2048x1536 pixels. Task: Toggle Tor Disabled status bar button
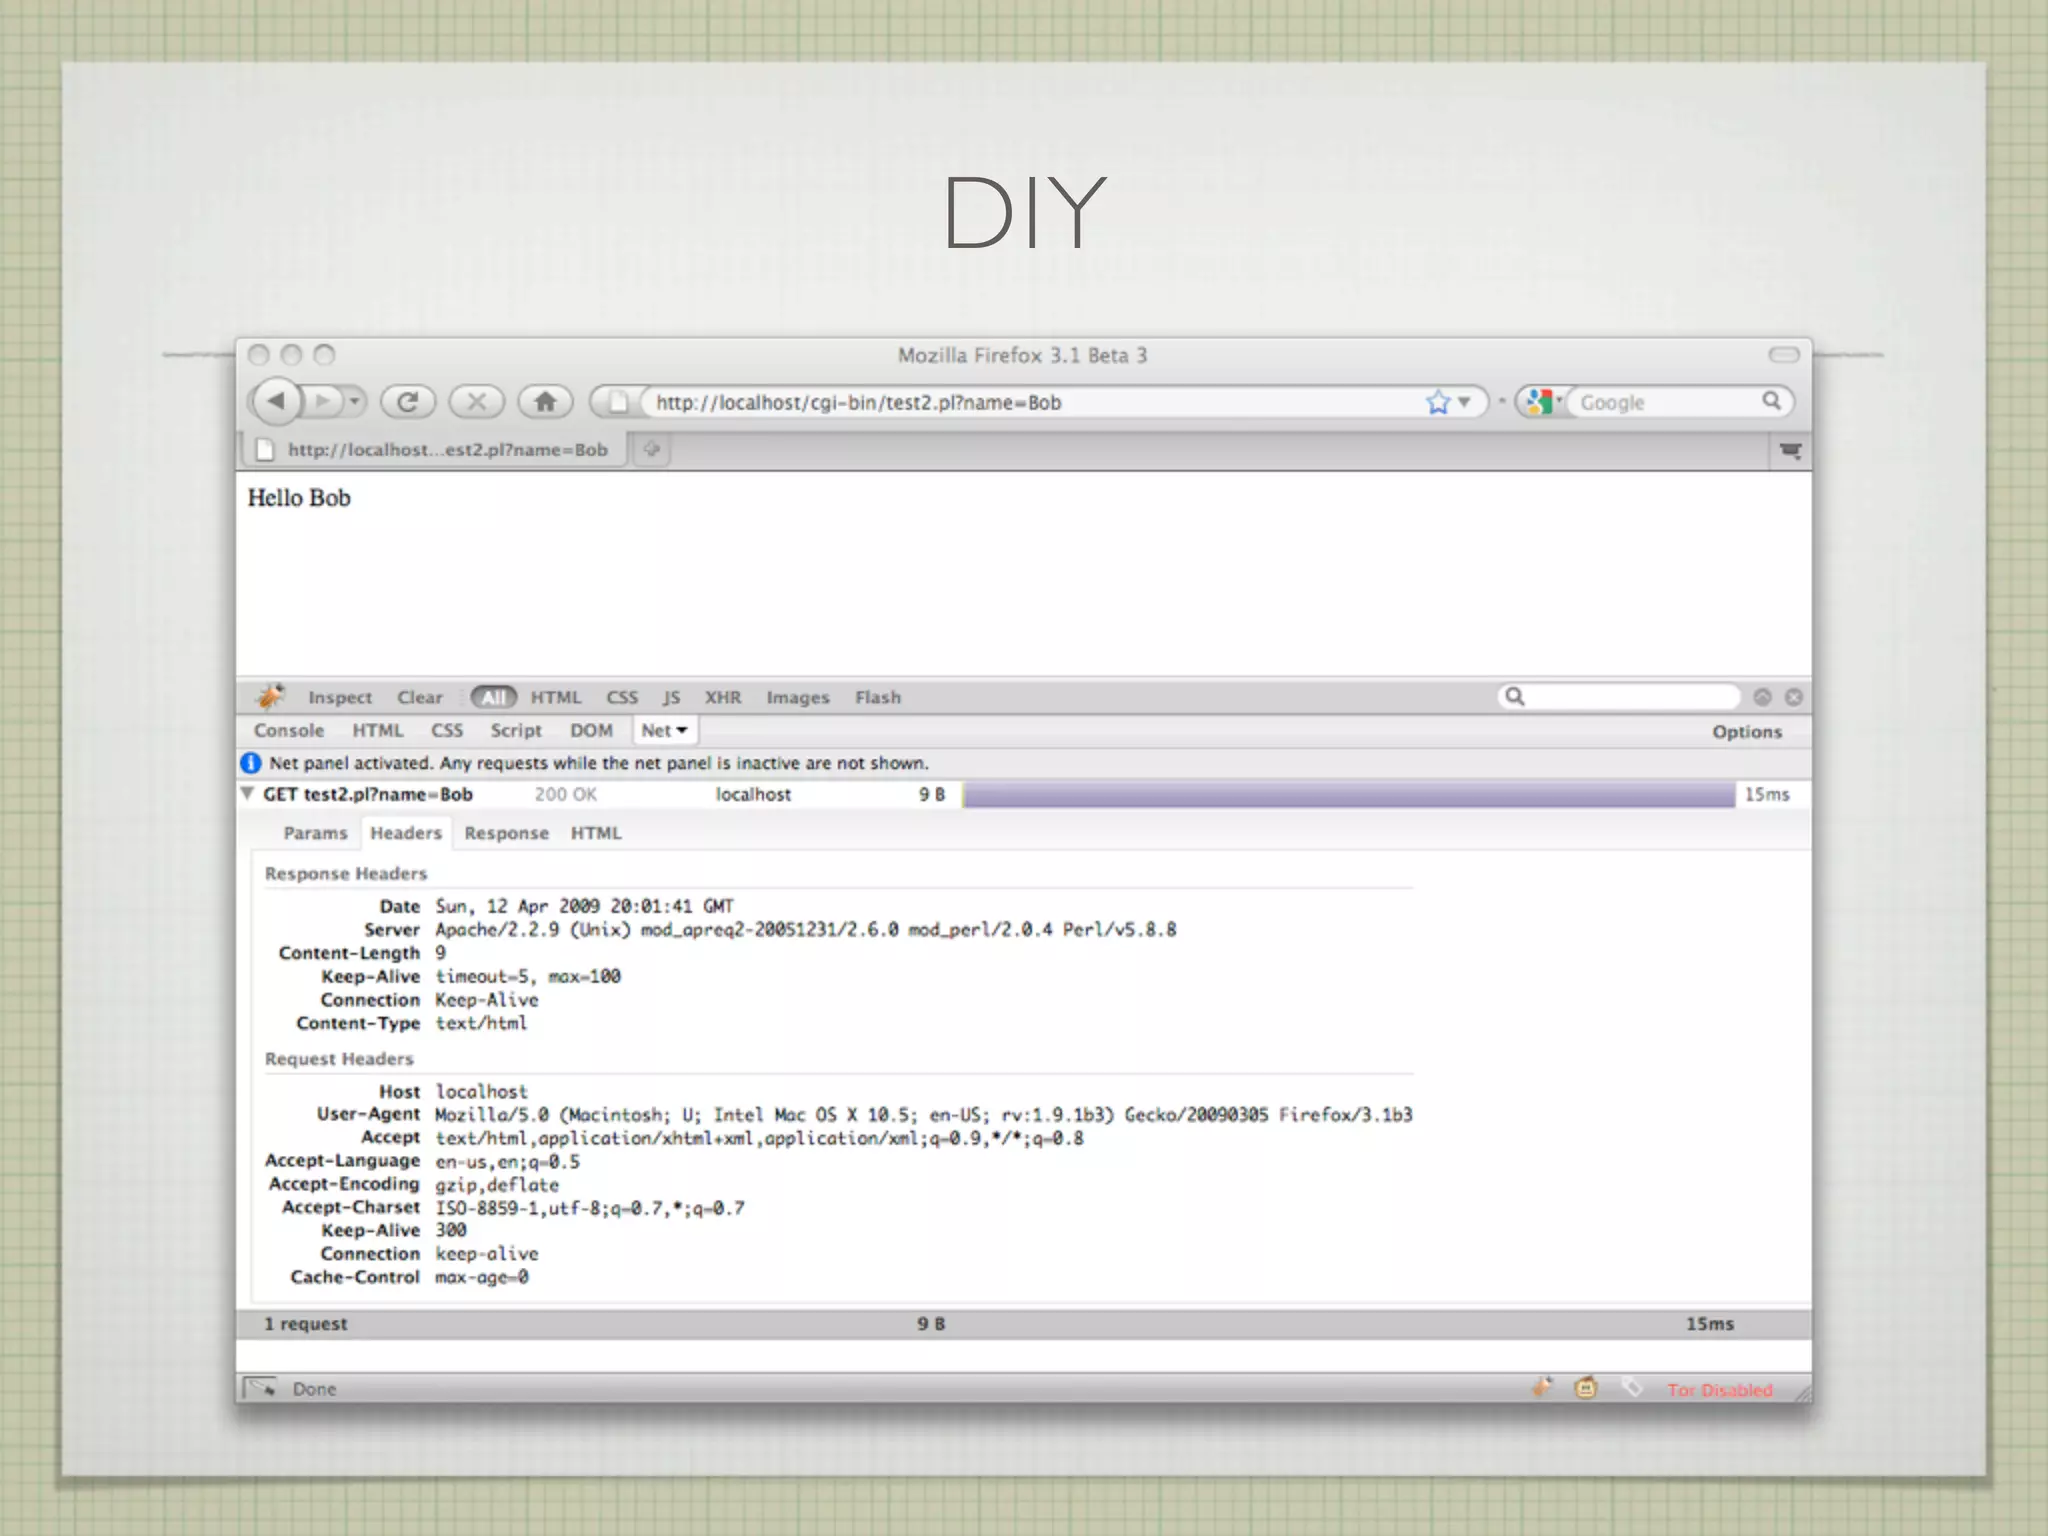(x=1719, y=1390)
